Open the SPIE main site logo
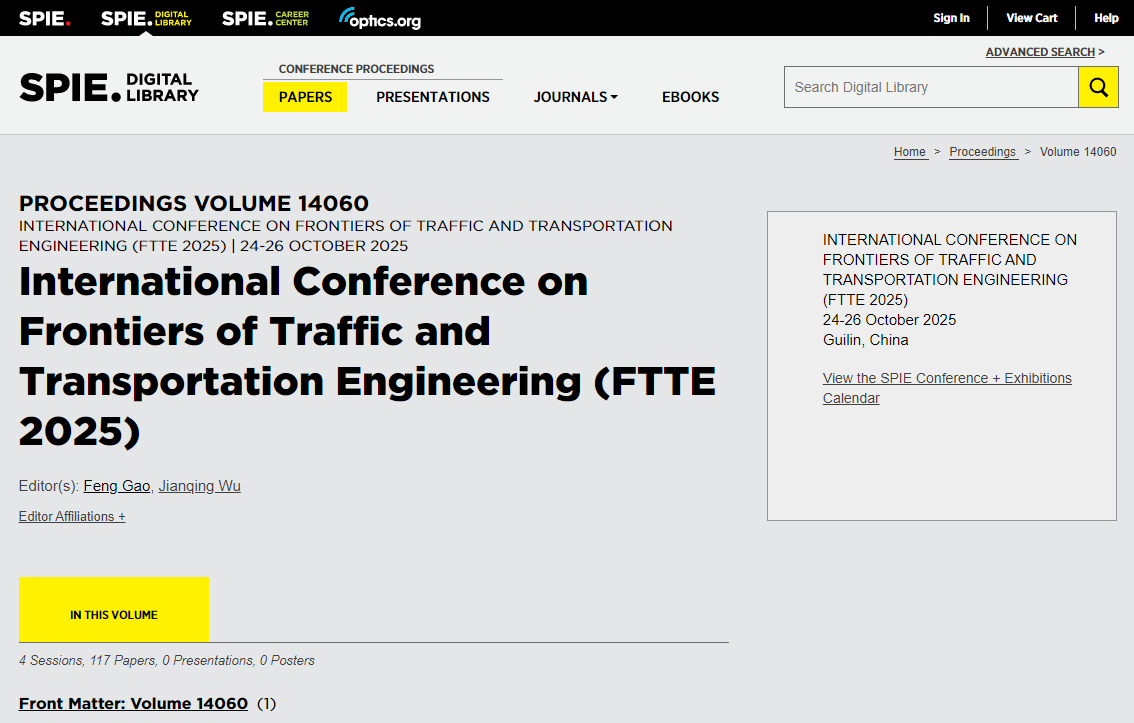The width and height of the screenshot is (1134, 723). point(45,18)
